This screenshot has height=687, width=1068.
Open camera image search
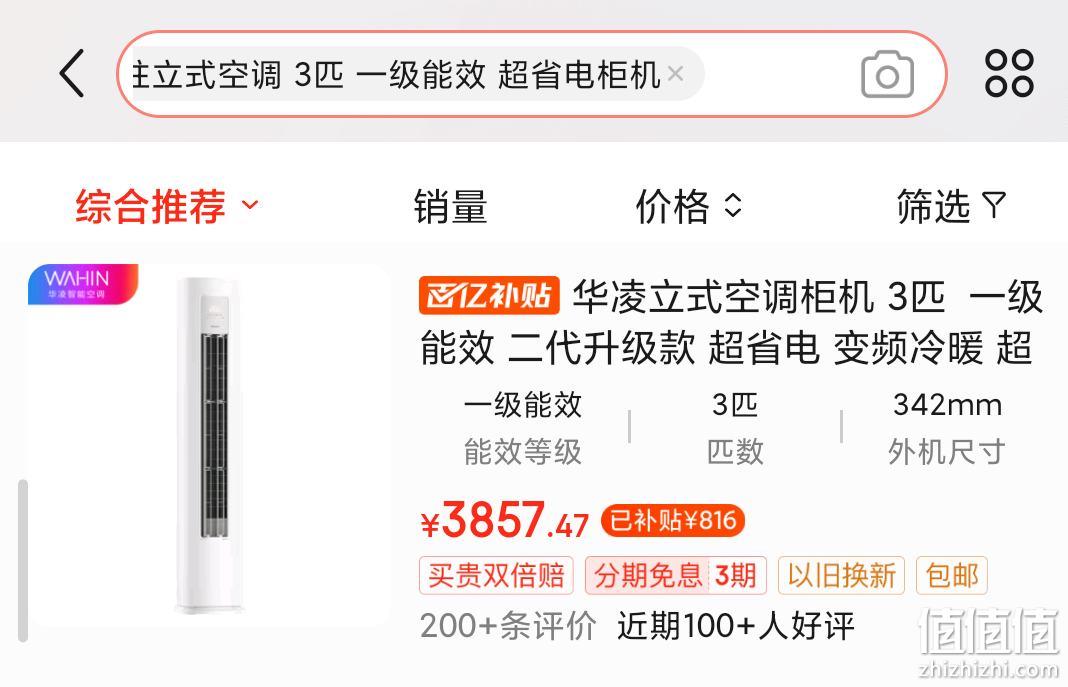pyautogui.click(x=887, y=74)
